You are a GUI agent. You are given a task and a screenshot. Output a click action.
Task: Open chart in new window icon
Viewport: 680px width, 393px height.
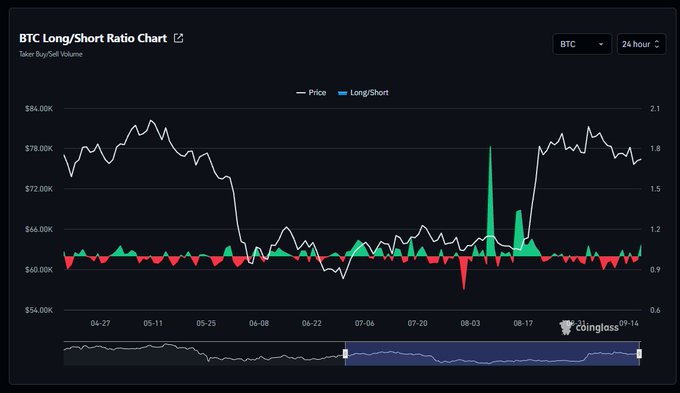pos(178,38)
